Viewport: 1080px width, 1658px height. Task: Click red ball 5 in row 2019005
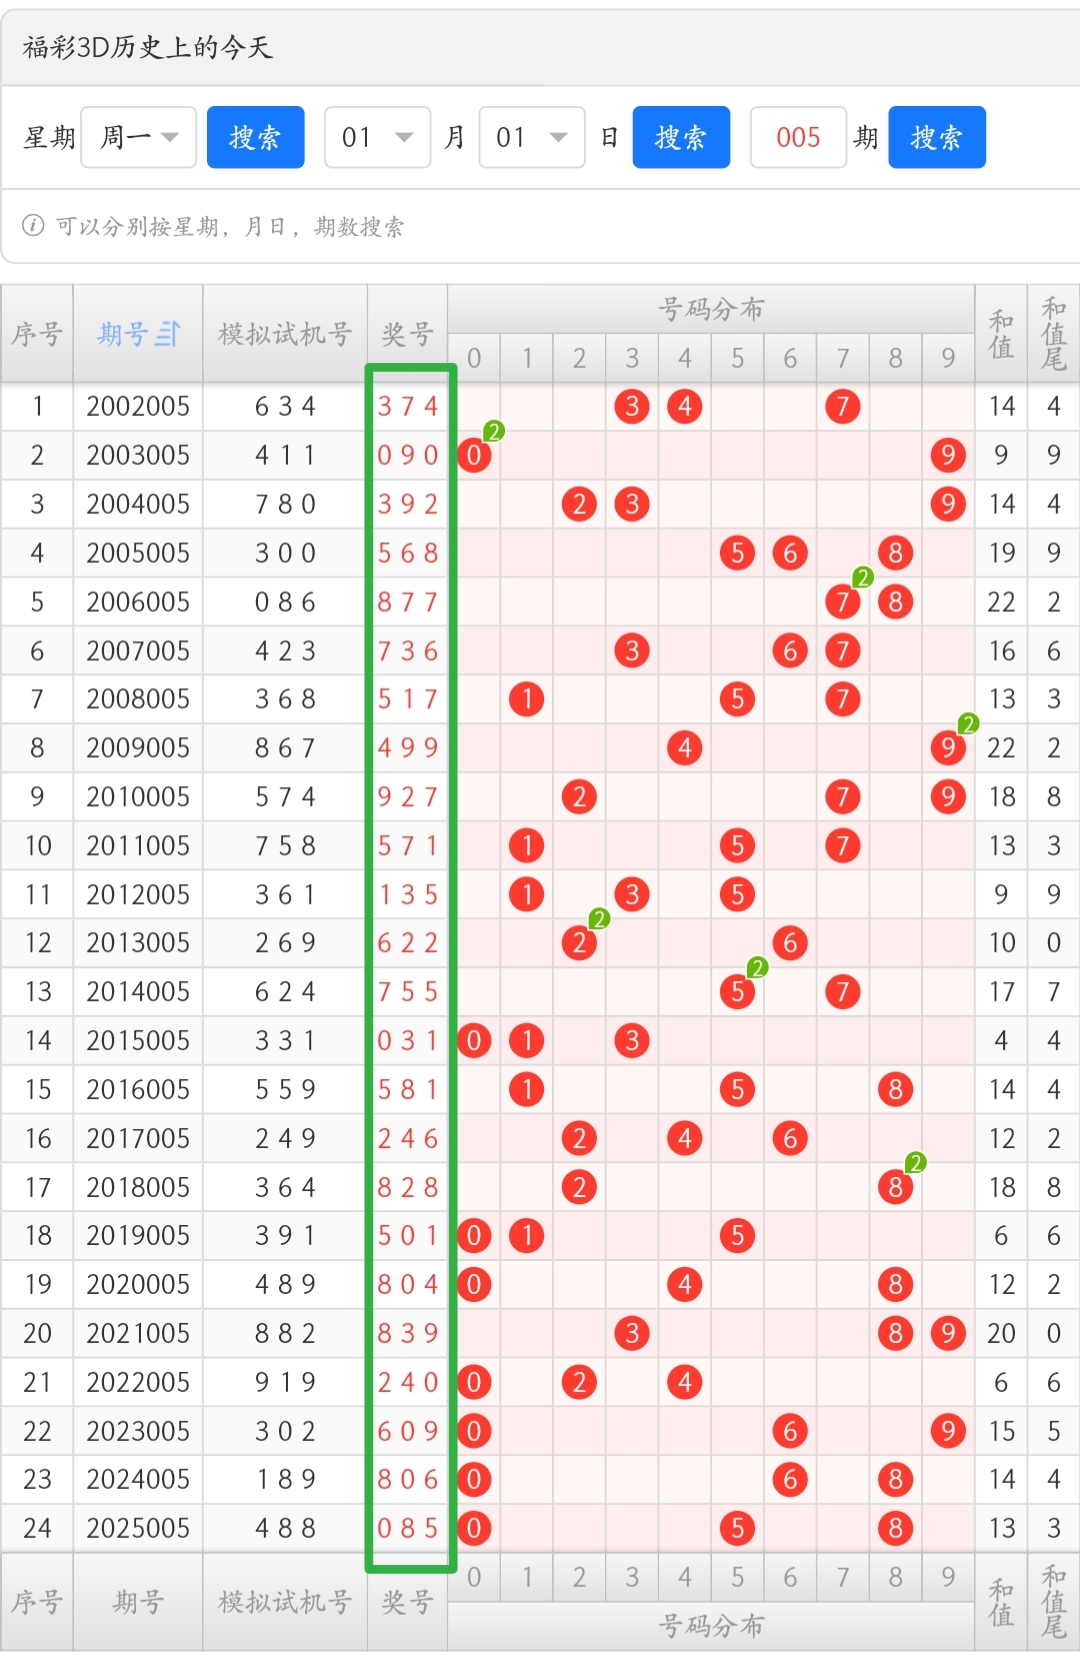(737, 1236)
